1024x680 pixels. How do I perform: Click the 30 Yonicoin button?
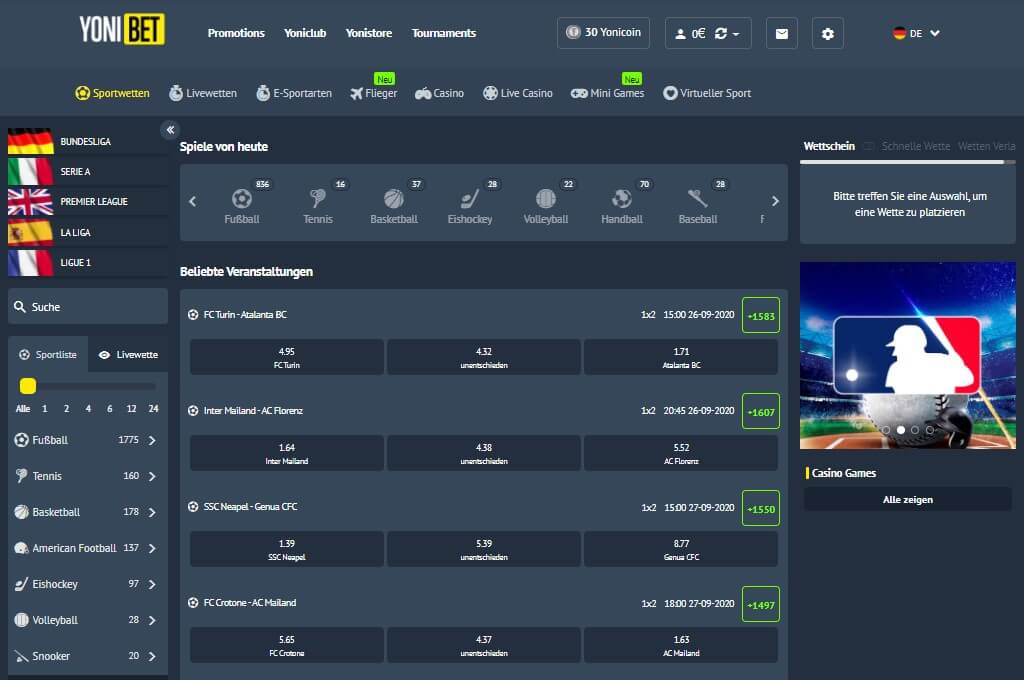click(603, 33)
